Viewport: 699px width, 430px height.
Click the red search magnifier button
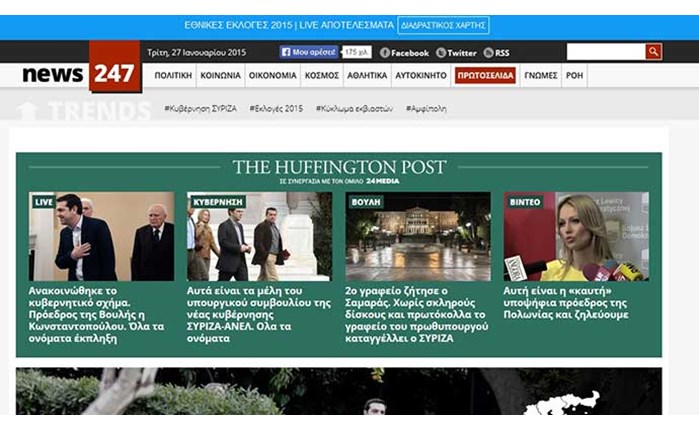(654, 52)
